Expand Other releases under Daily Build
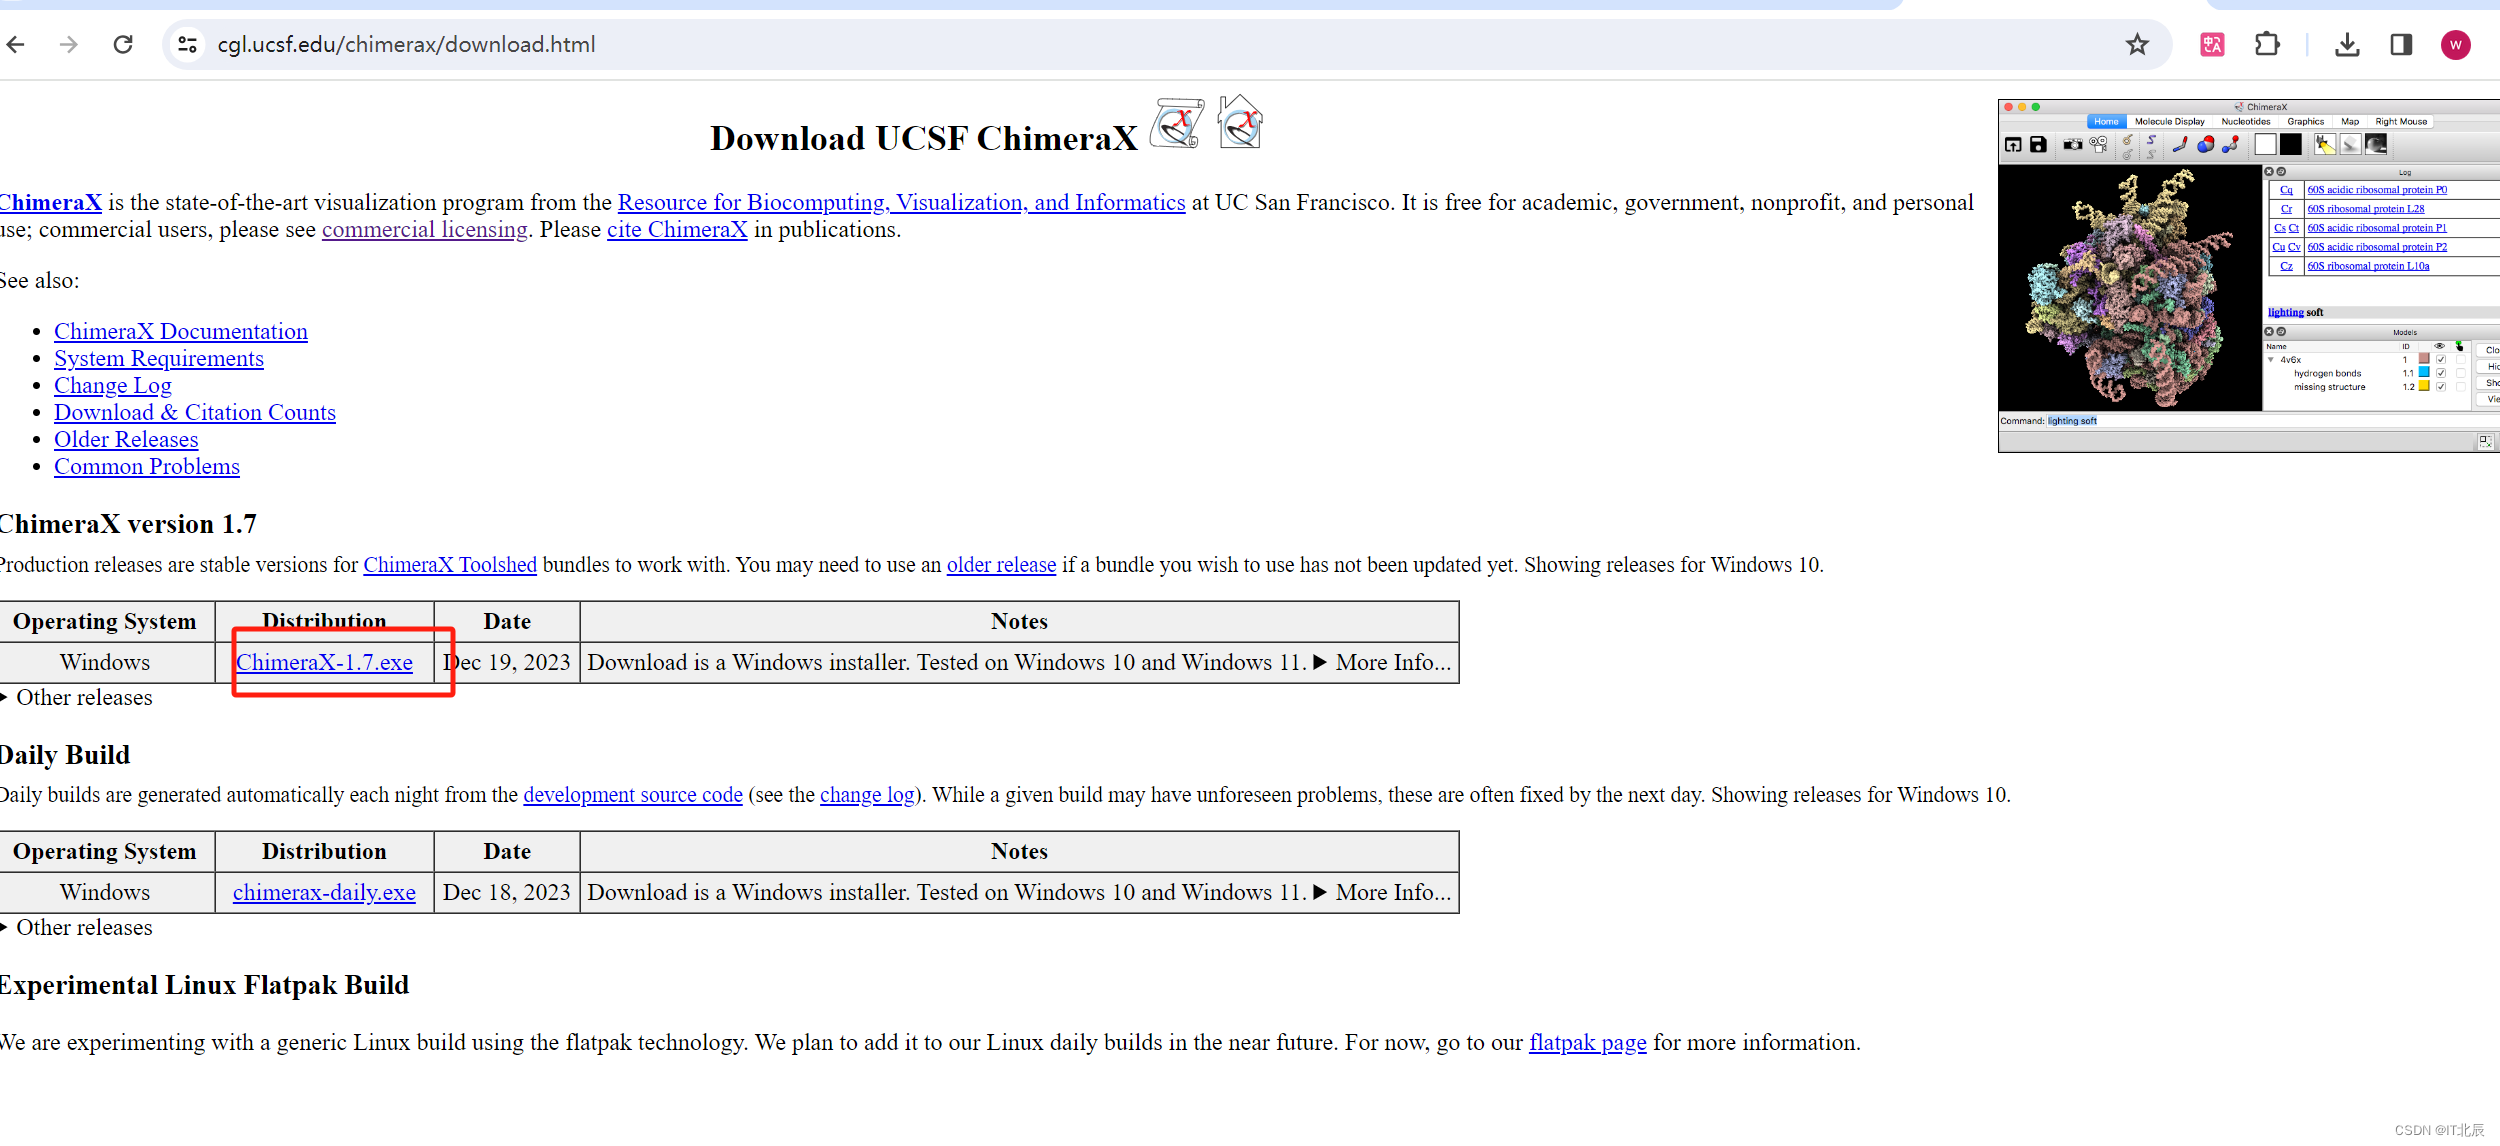Screen dimensions: 2500x1146 pos(77,927)
